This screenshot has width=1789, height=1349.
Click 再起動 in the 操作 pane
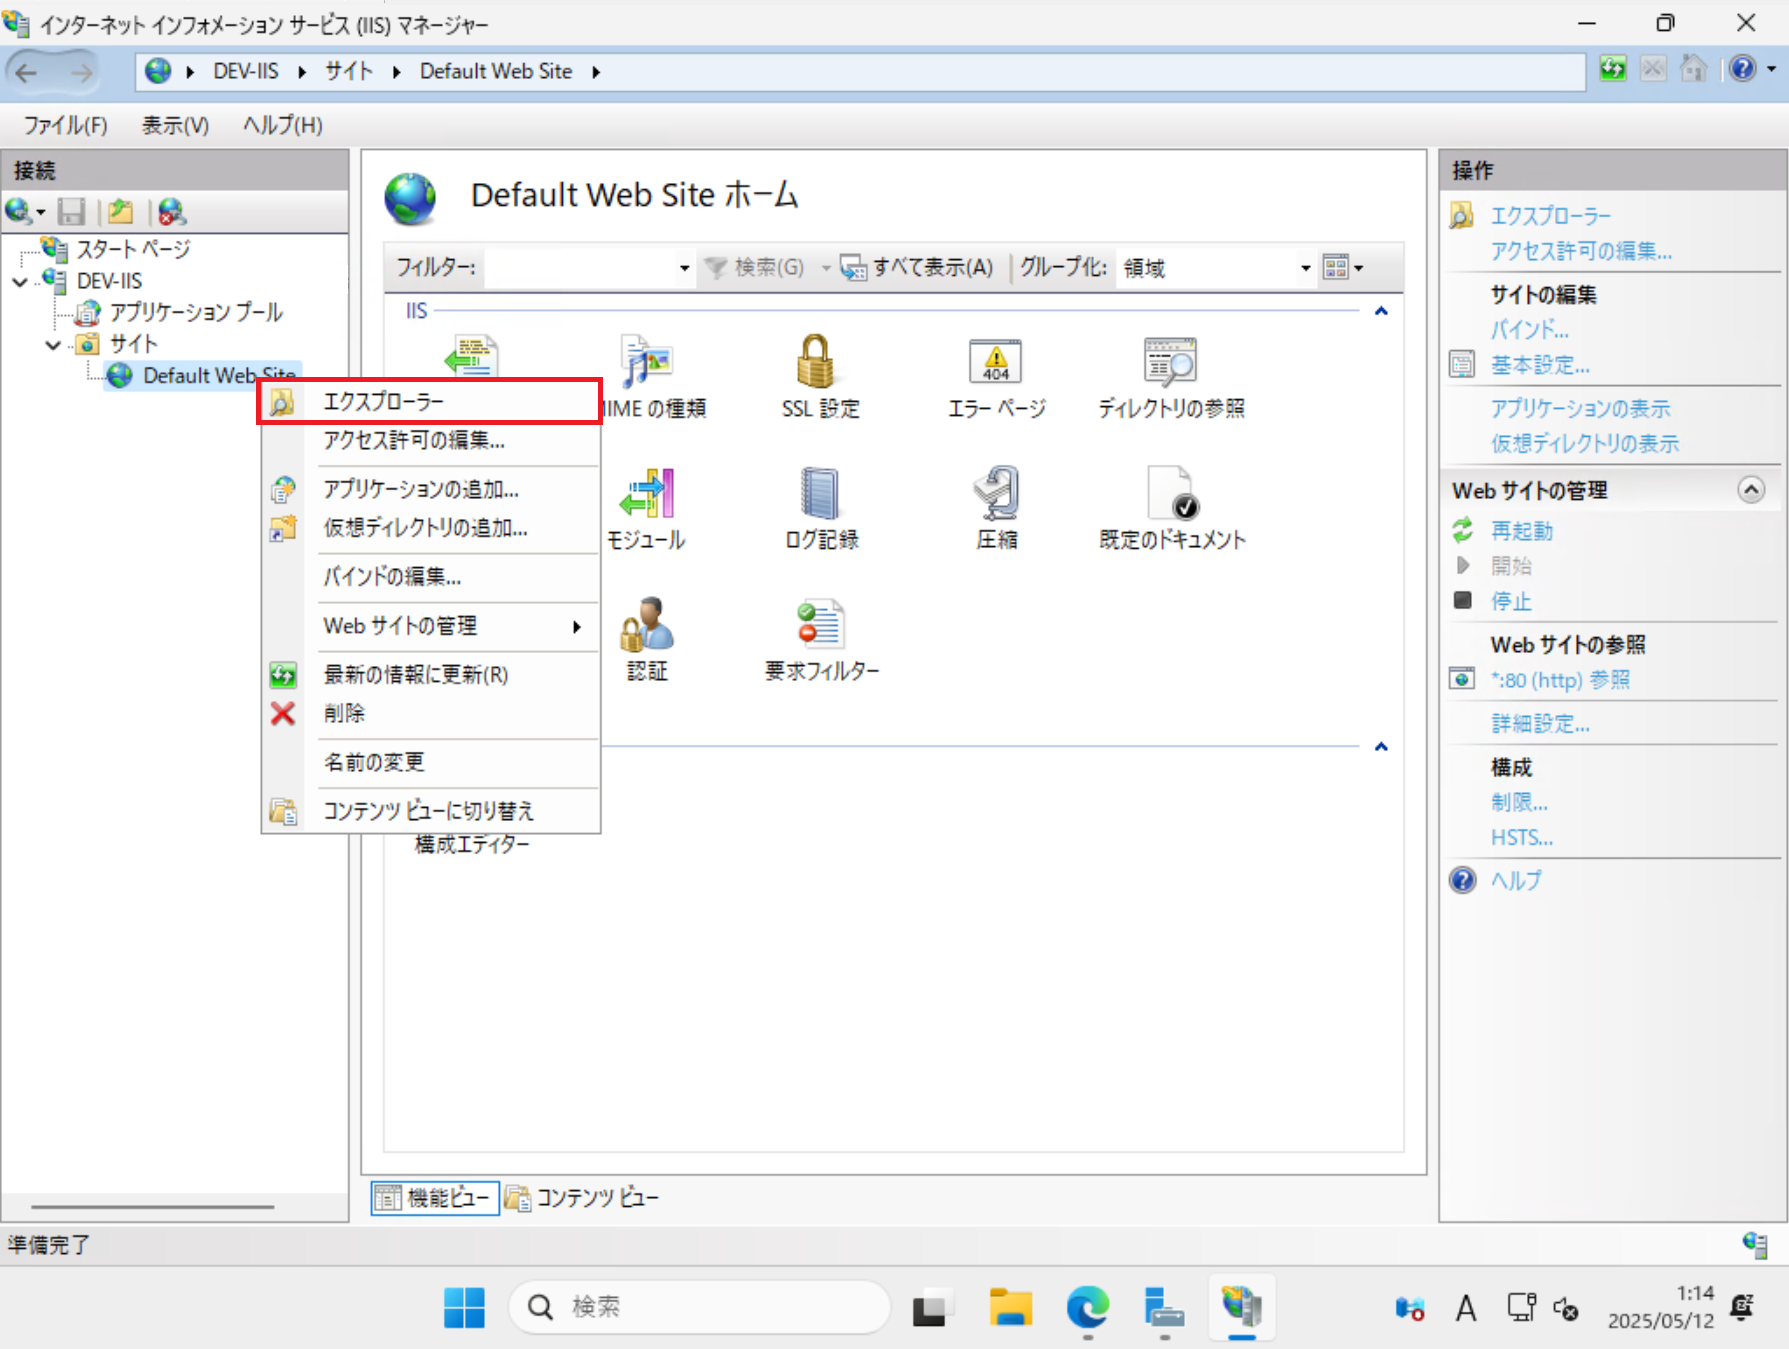1522,531
